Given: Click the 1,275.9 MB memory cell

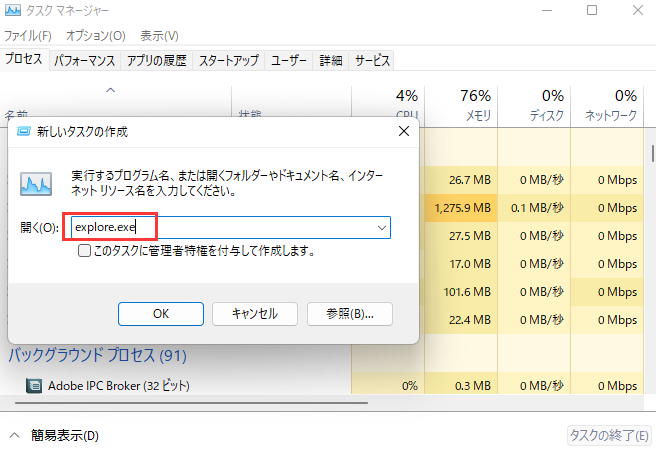Looking at the screenshot, I should (x=461, y=208).
